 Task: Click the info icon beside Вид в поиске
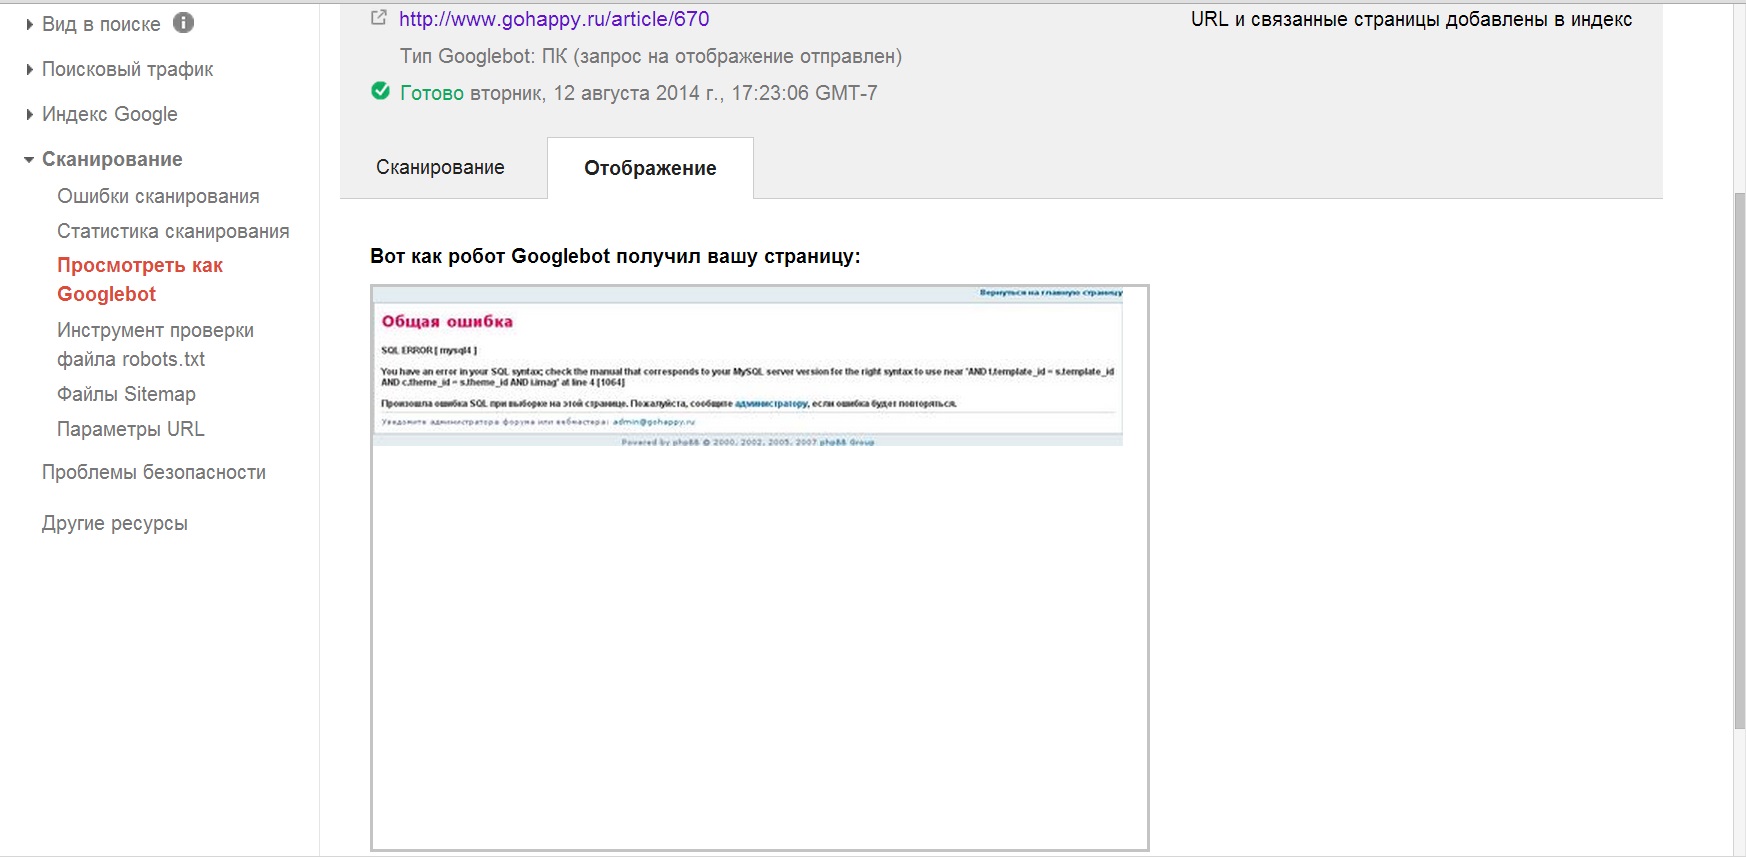[x=183, y=23]
